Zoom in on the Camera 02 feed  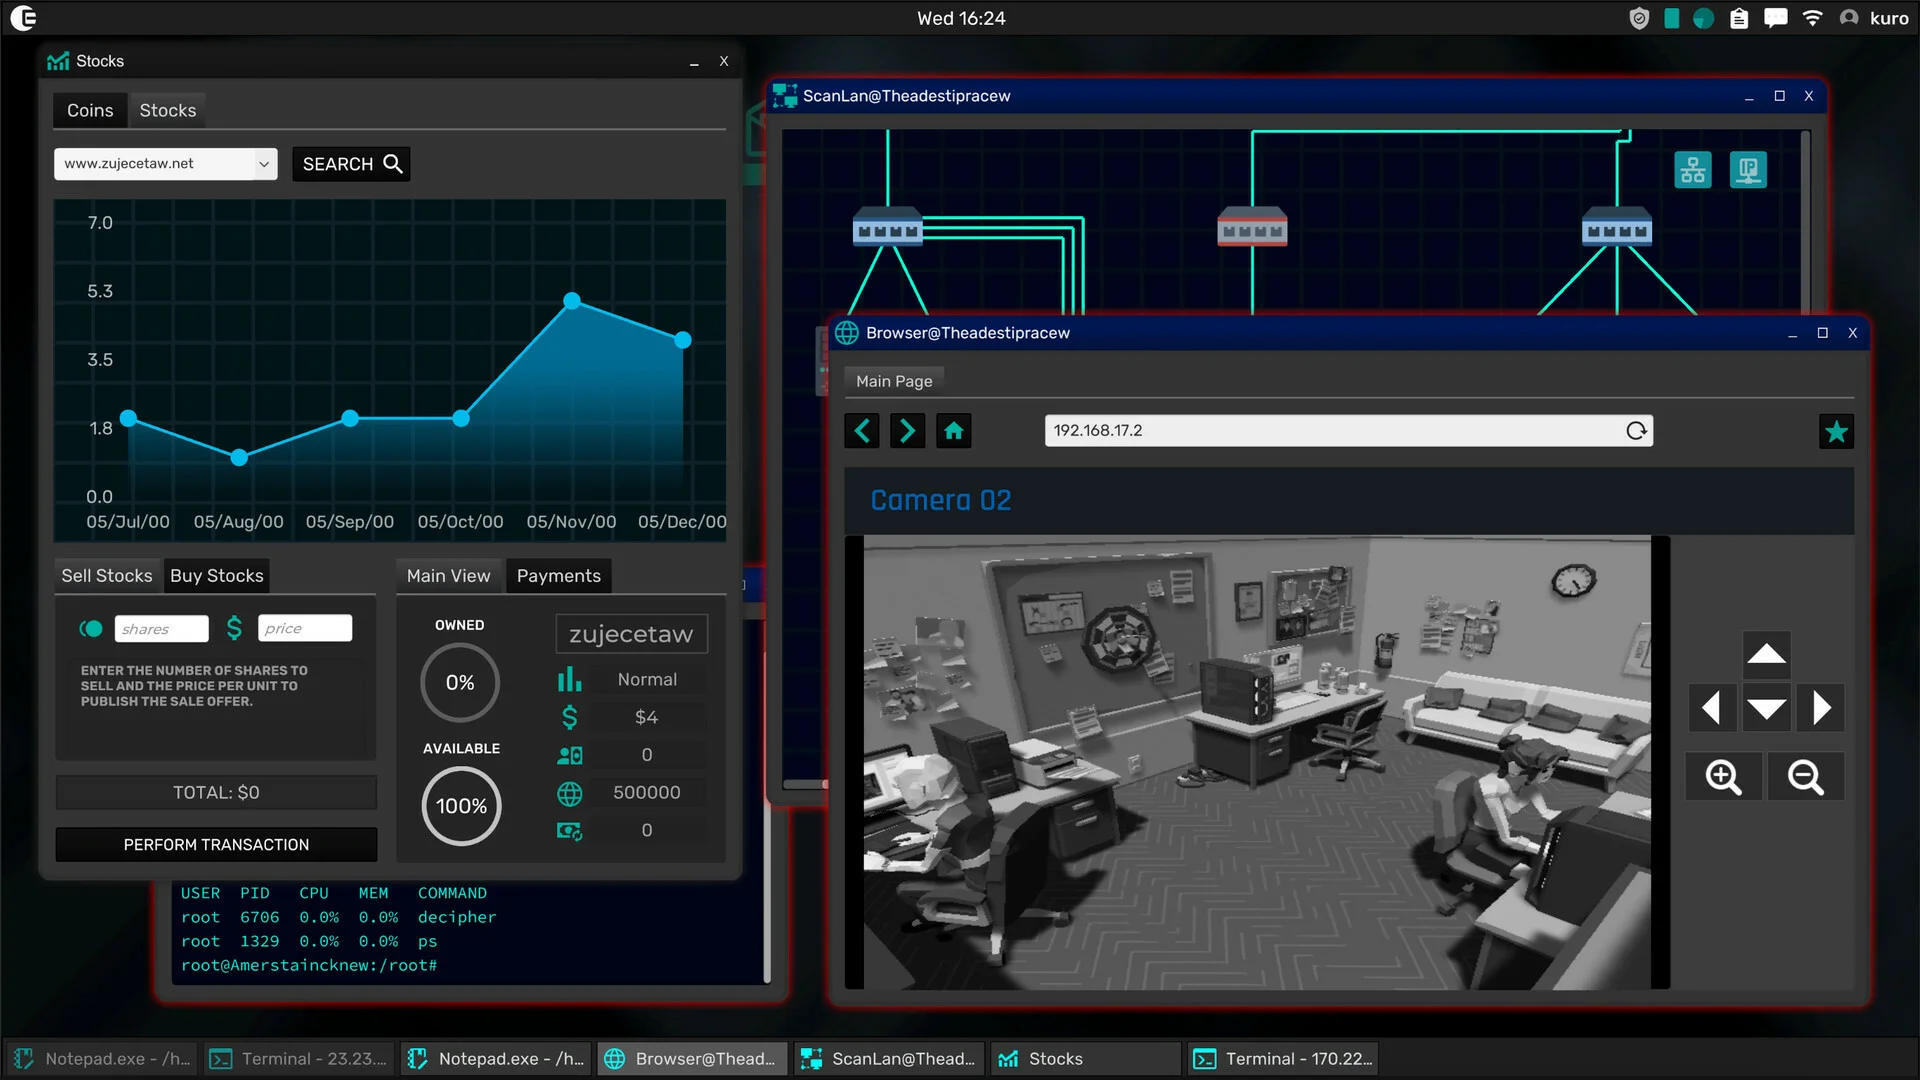(x=1723, y=776)
